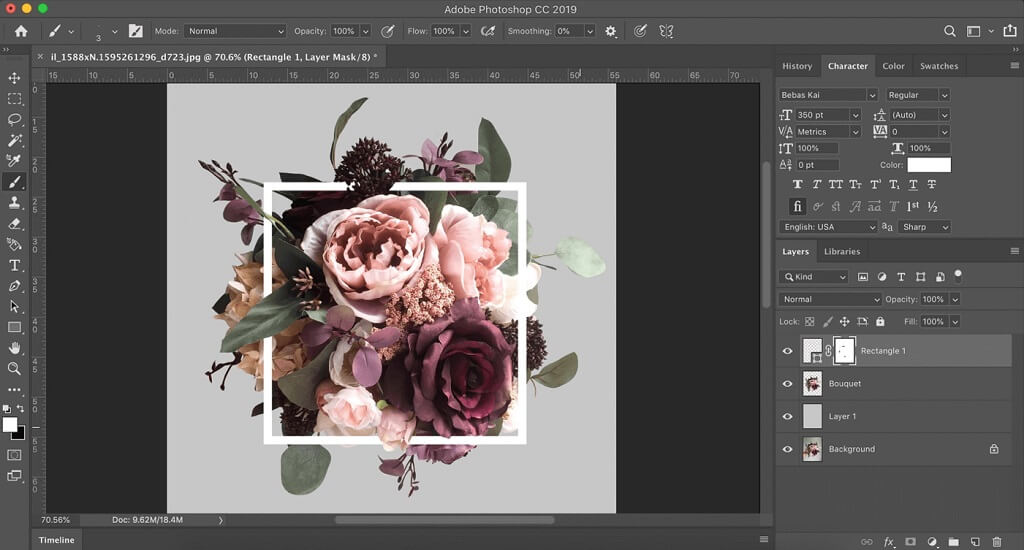Image resolution: width=1024 pixels, height=550 pixels.
Task: Select the Eraser tool
Action: (14, 223)
